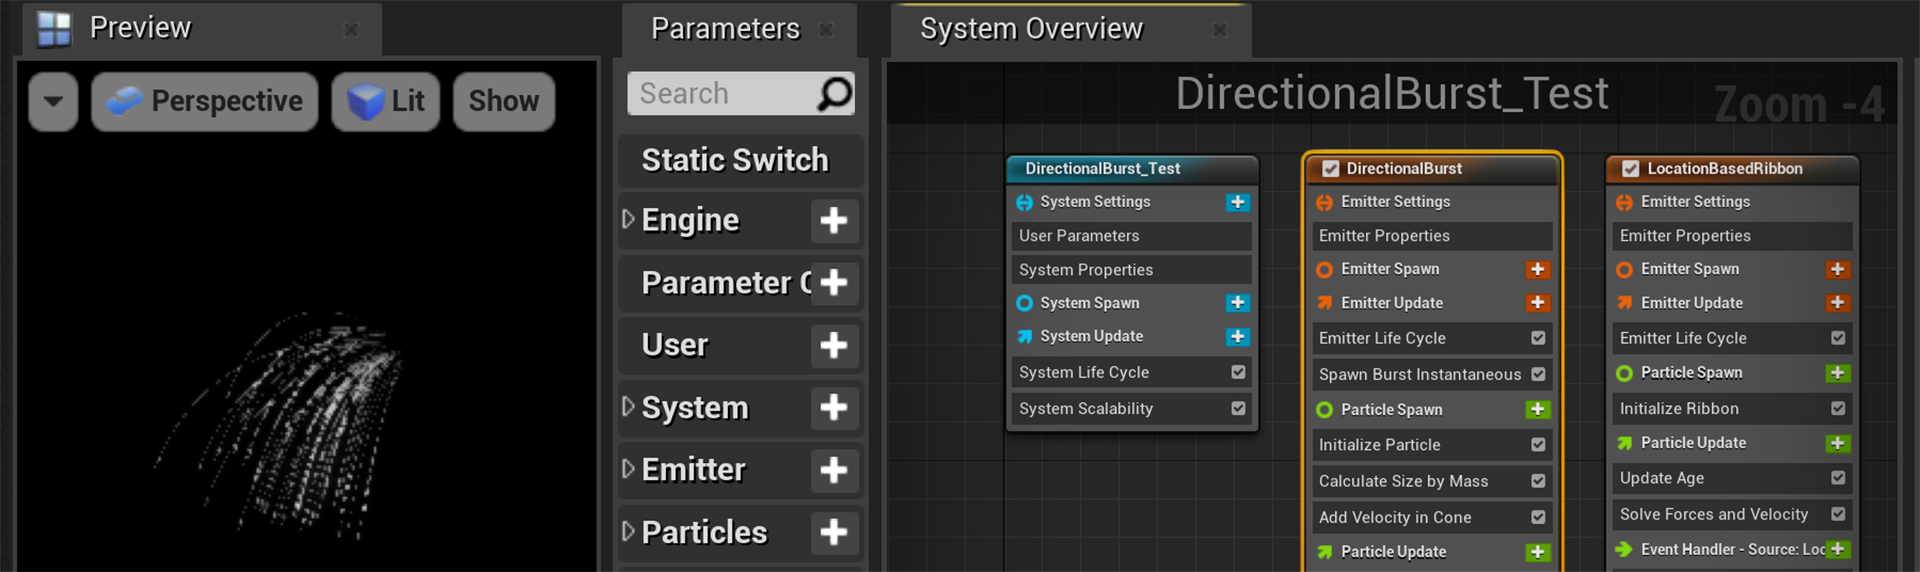Add a new Particles parameter
The width and height of the screenshot is (1920, 572).
pos(834,532)
